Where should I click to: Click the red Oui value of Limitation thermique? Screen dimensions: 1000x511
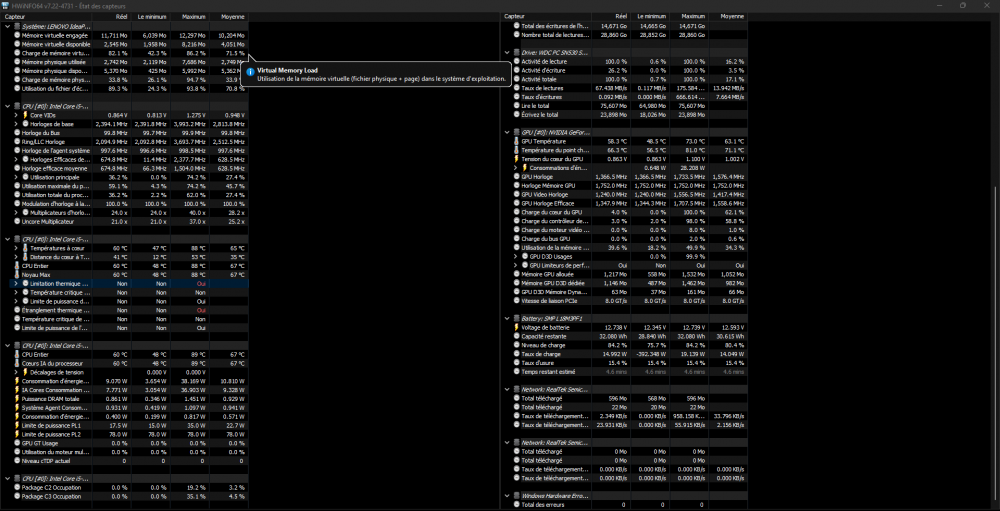pos(201,283)
